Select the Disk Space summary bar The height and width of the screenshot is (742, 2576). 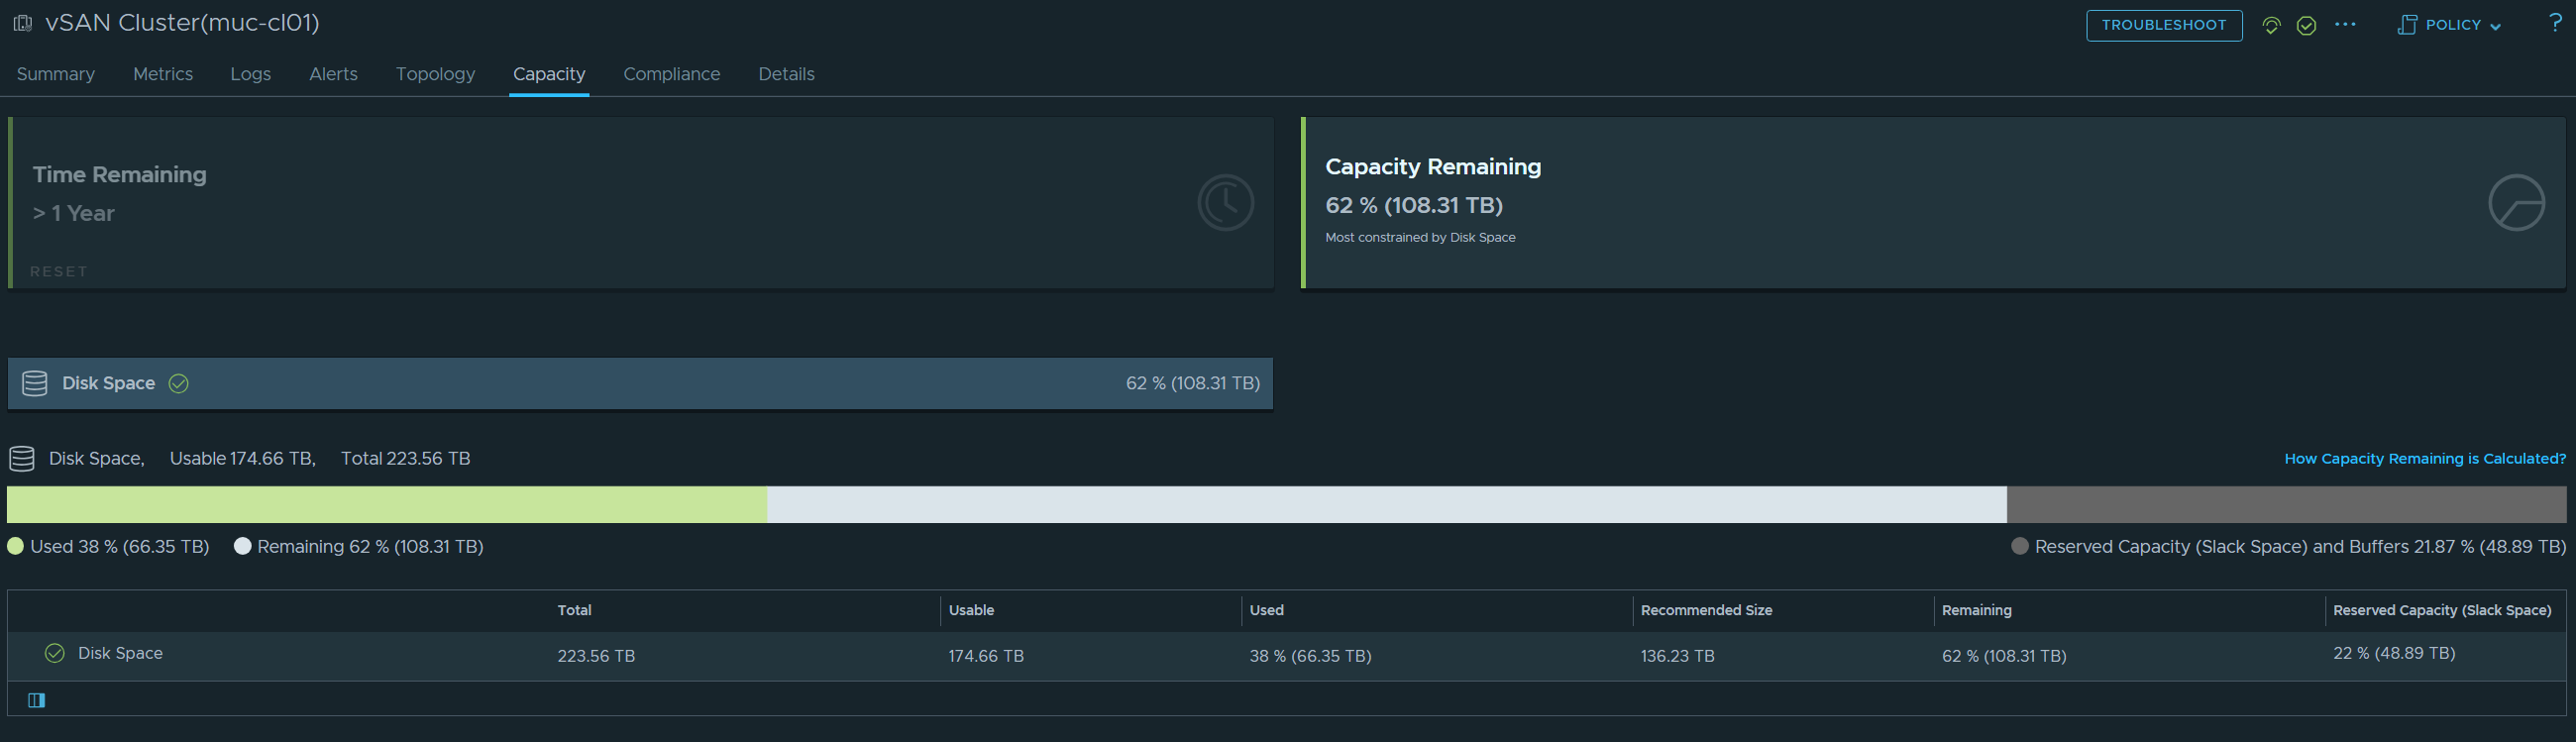point(640,383)
